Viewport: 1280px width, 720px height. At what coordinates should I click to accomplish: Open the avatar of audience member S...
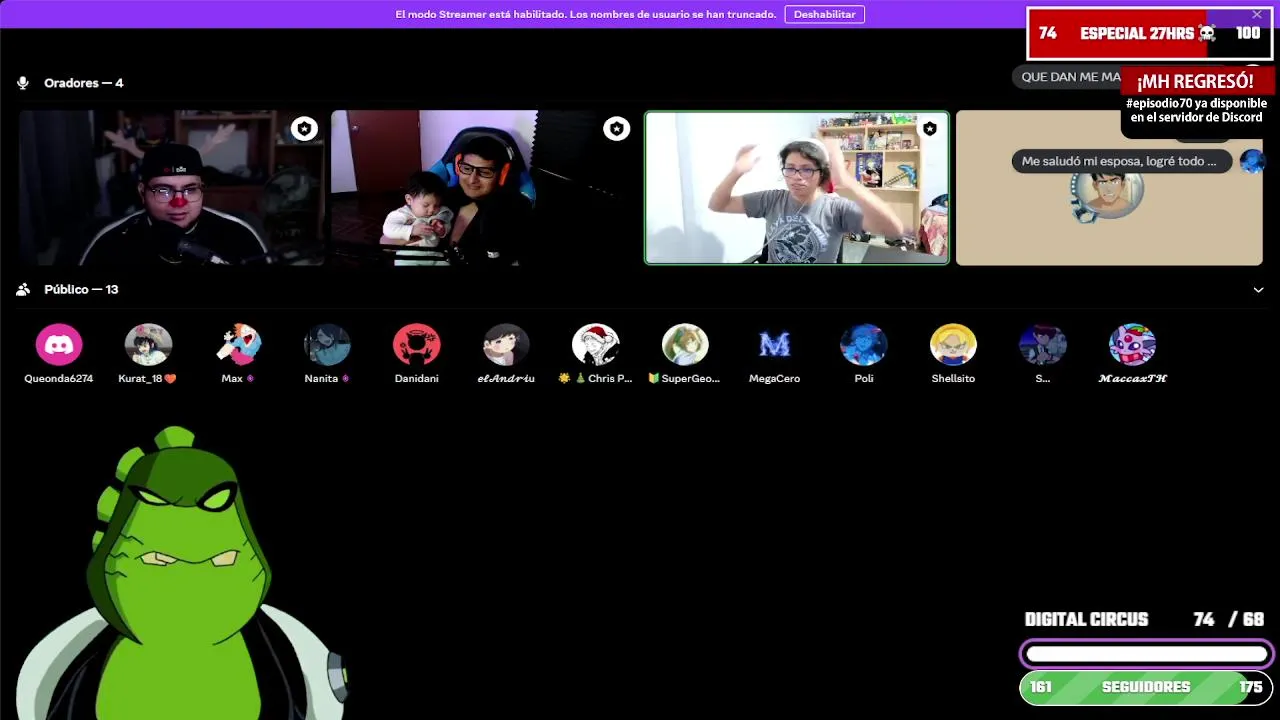pyautogui.click(x=1043, y=345)
